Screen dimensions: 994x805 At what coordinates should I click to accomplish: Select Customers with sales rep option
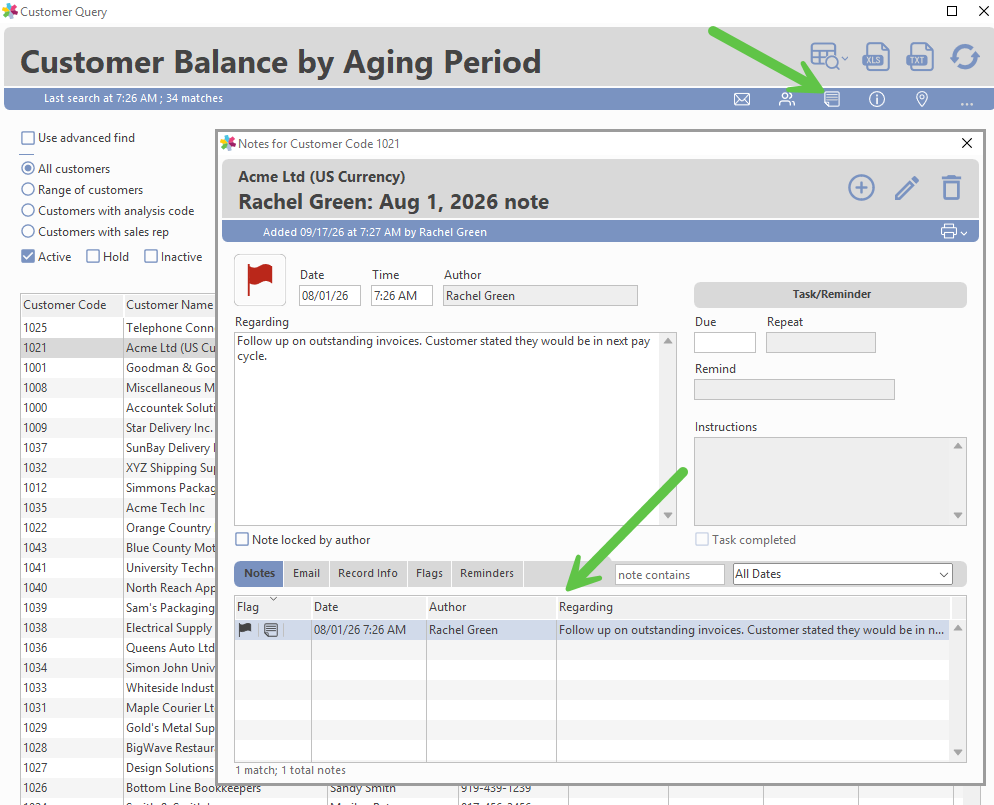click(28, 231)
